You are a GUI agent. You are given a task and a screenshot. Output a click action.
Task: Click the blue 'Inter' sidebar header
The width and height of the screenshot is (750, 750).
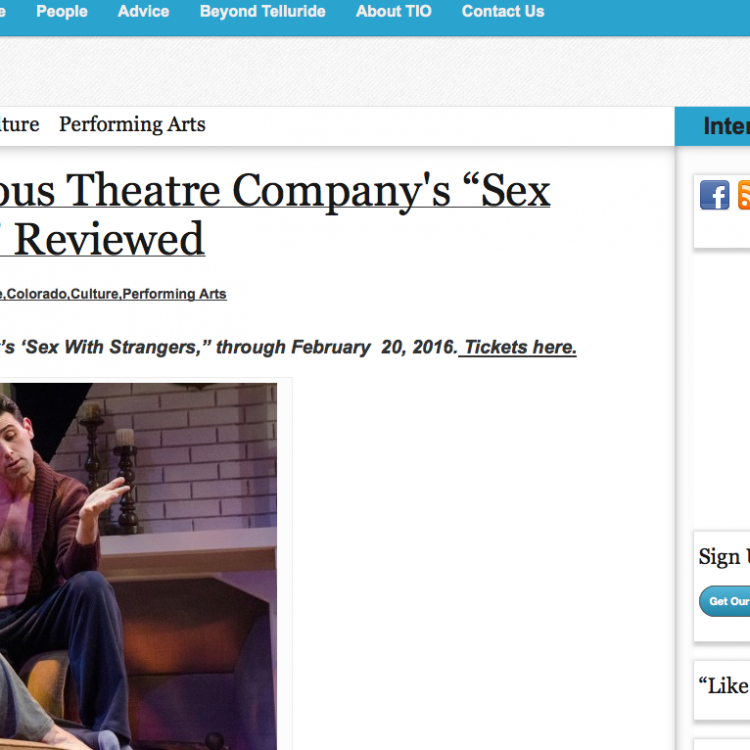click(713, 126)
